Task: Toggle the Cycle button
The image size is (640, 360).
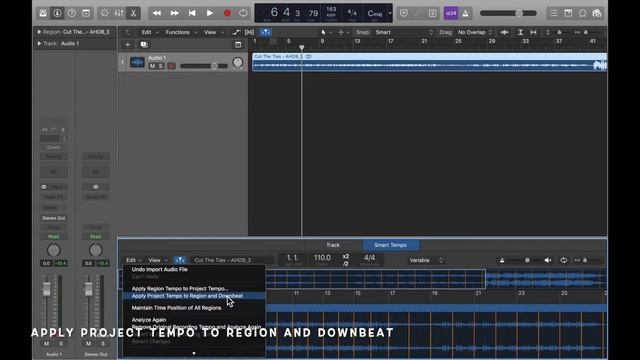Action: pos(243,13)
